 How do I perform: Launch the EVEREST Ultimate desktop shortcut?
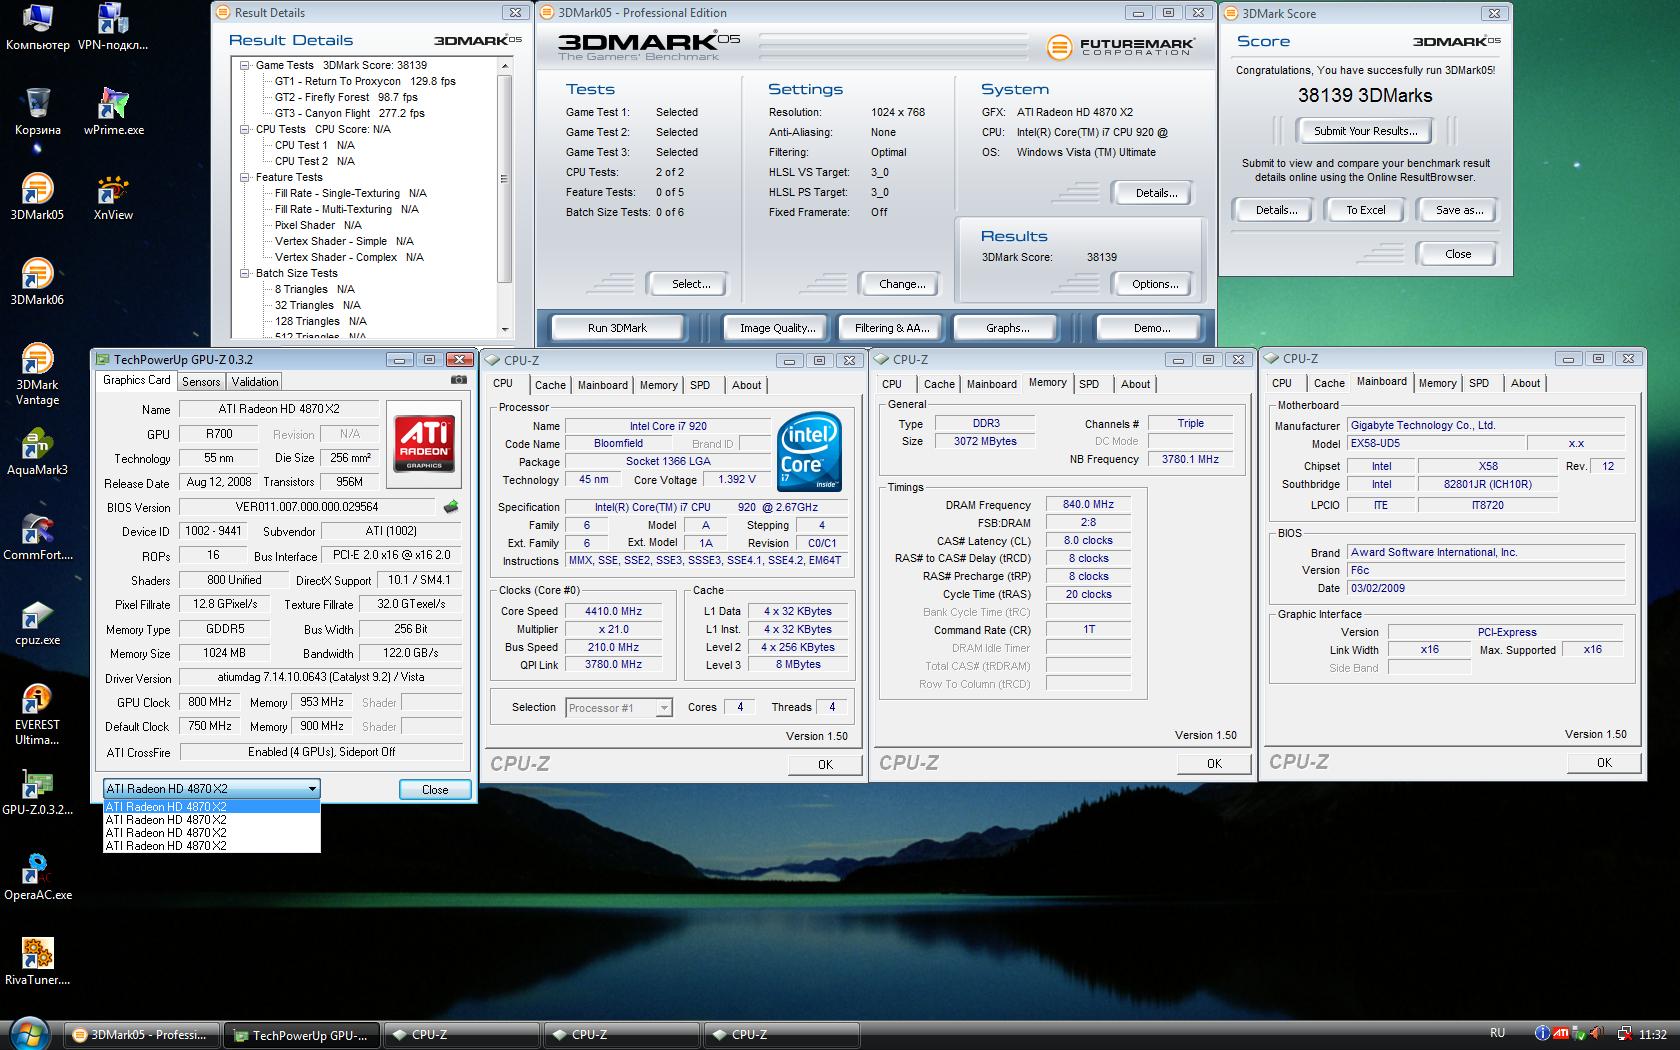(37, 714)
